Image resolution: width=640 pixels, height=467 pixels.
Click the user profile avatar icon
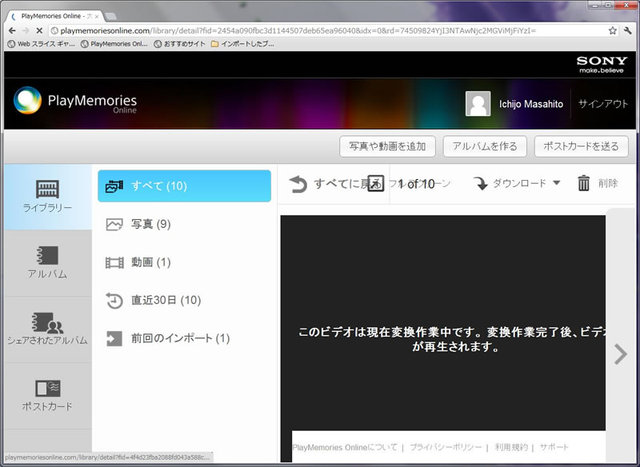coord(478,104)
